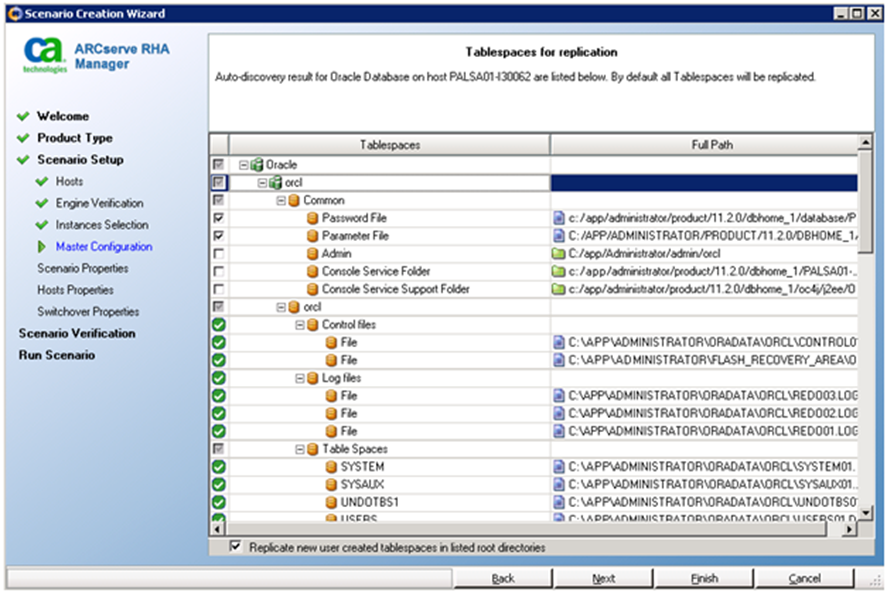Toggle the Common group checkbox
Viewport: 887px width, 593px height.
point(219,200)
